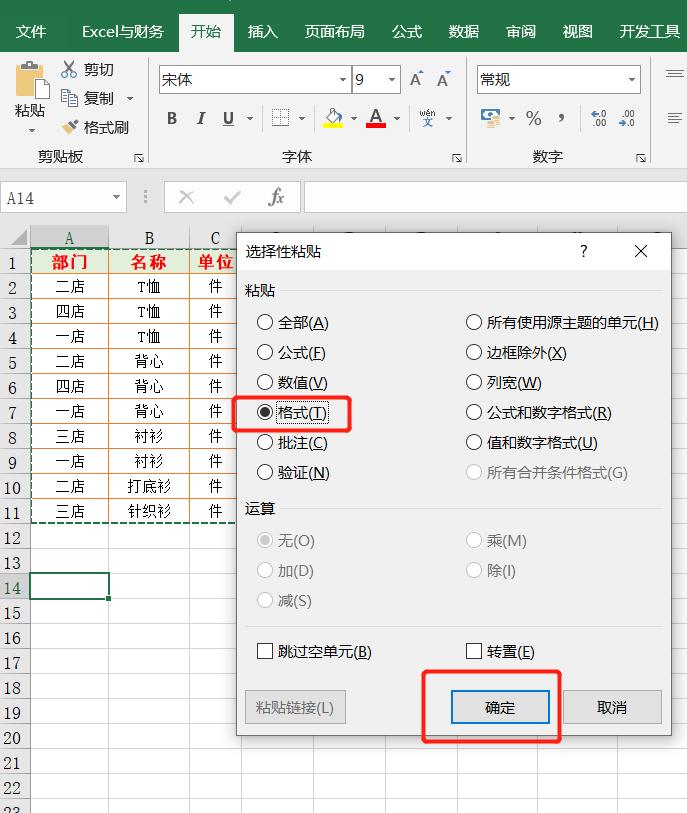The width and height of the screenshot is (687, 813).
Task: Open the Name Box dropdown arrow
Action: (116, 197)
